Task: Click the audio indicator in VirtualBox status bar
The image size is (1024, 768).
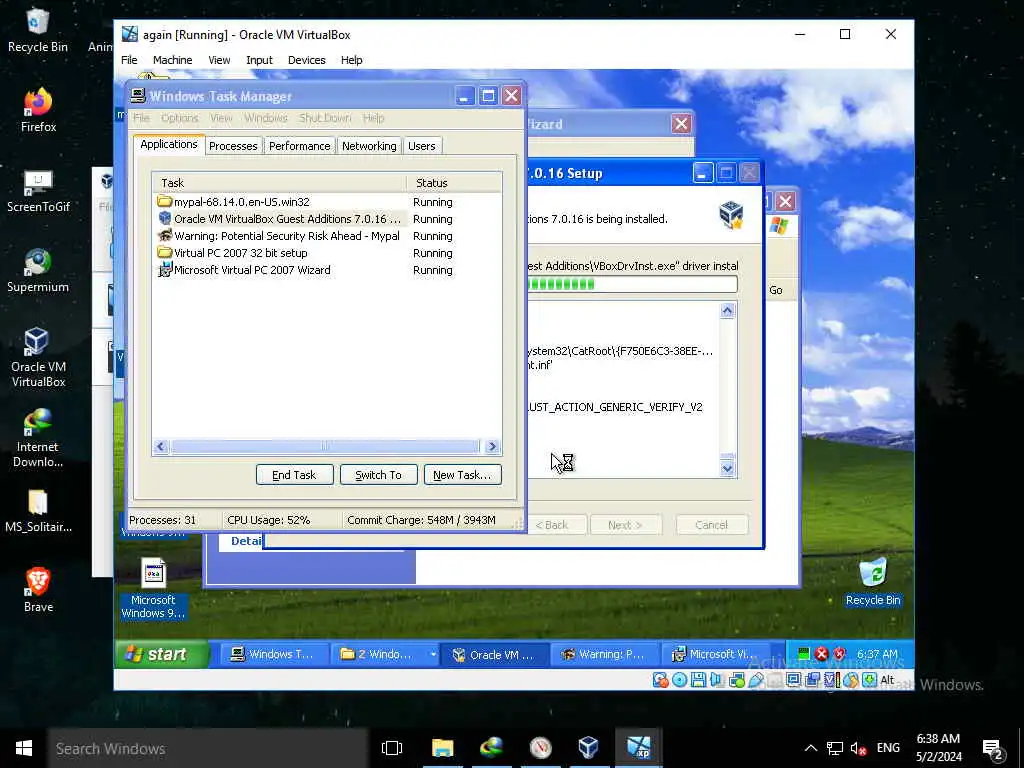Action: 716,680
